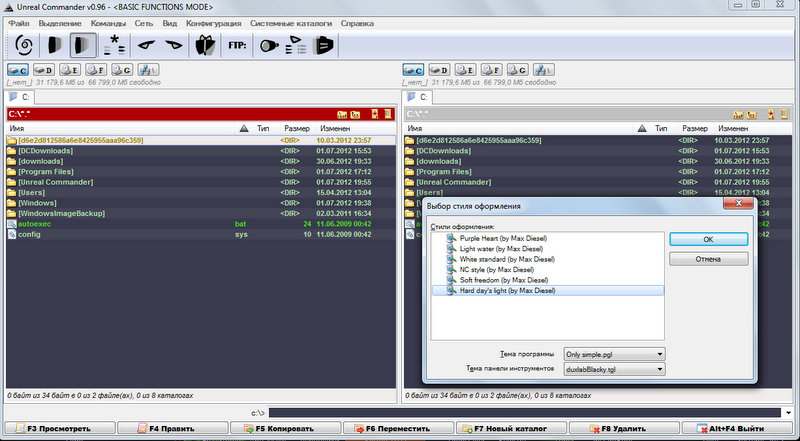Viewport: 800px width, 441px height.
Task: Open the Конфигурация menu
Action: pyautogui.click(x=213, y=23)
